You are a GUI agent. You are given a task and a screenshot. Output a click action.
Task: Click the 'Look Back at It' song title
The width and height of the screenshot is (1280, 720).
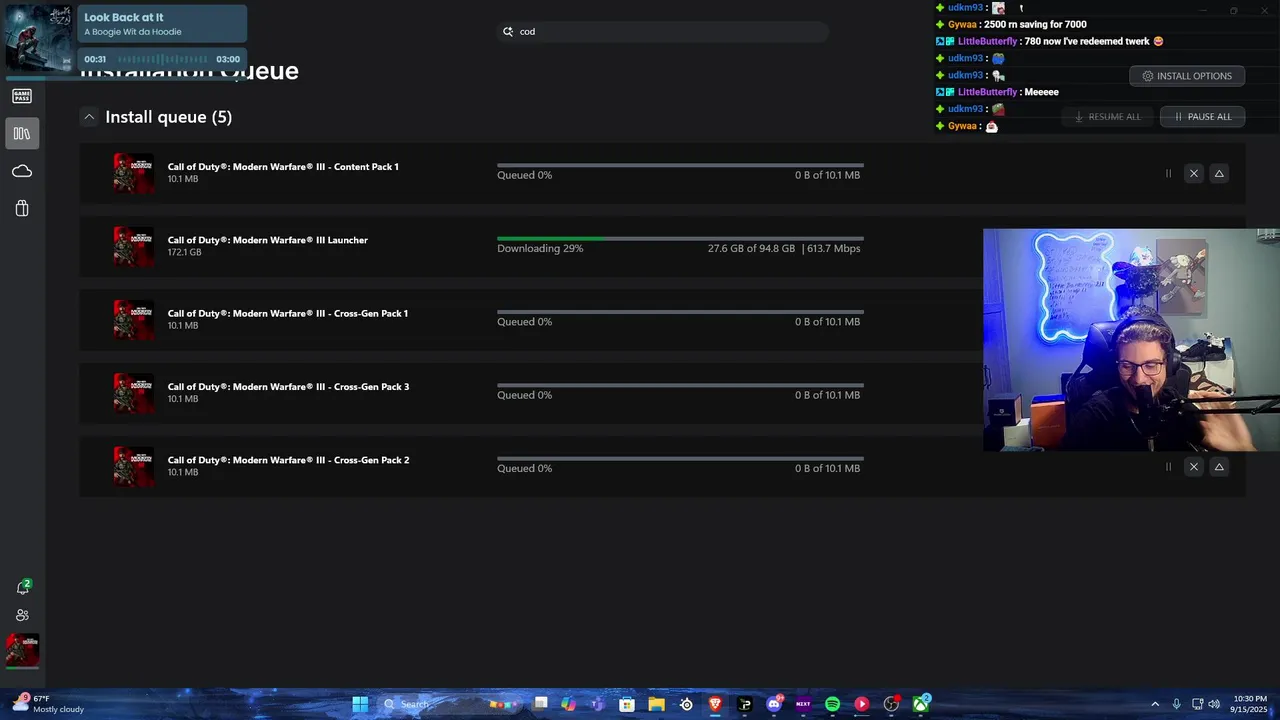tap(123, 17)
